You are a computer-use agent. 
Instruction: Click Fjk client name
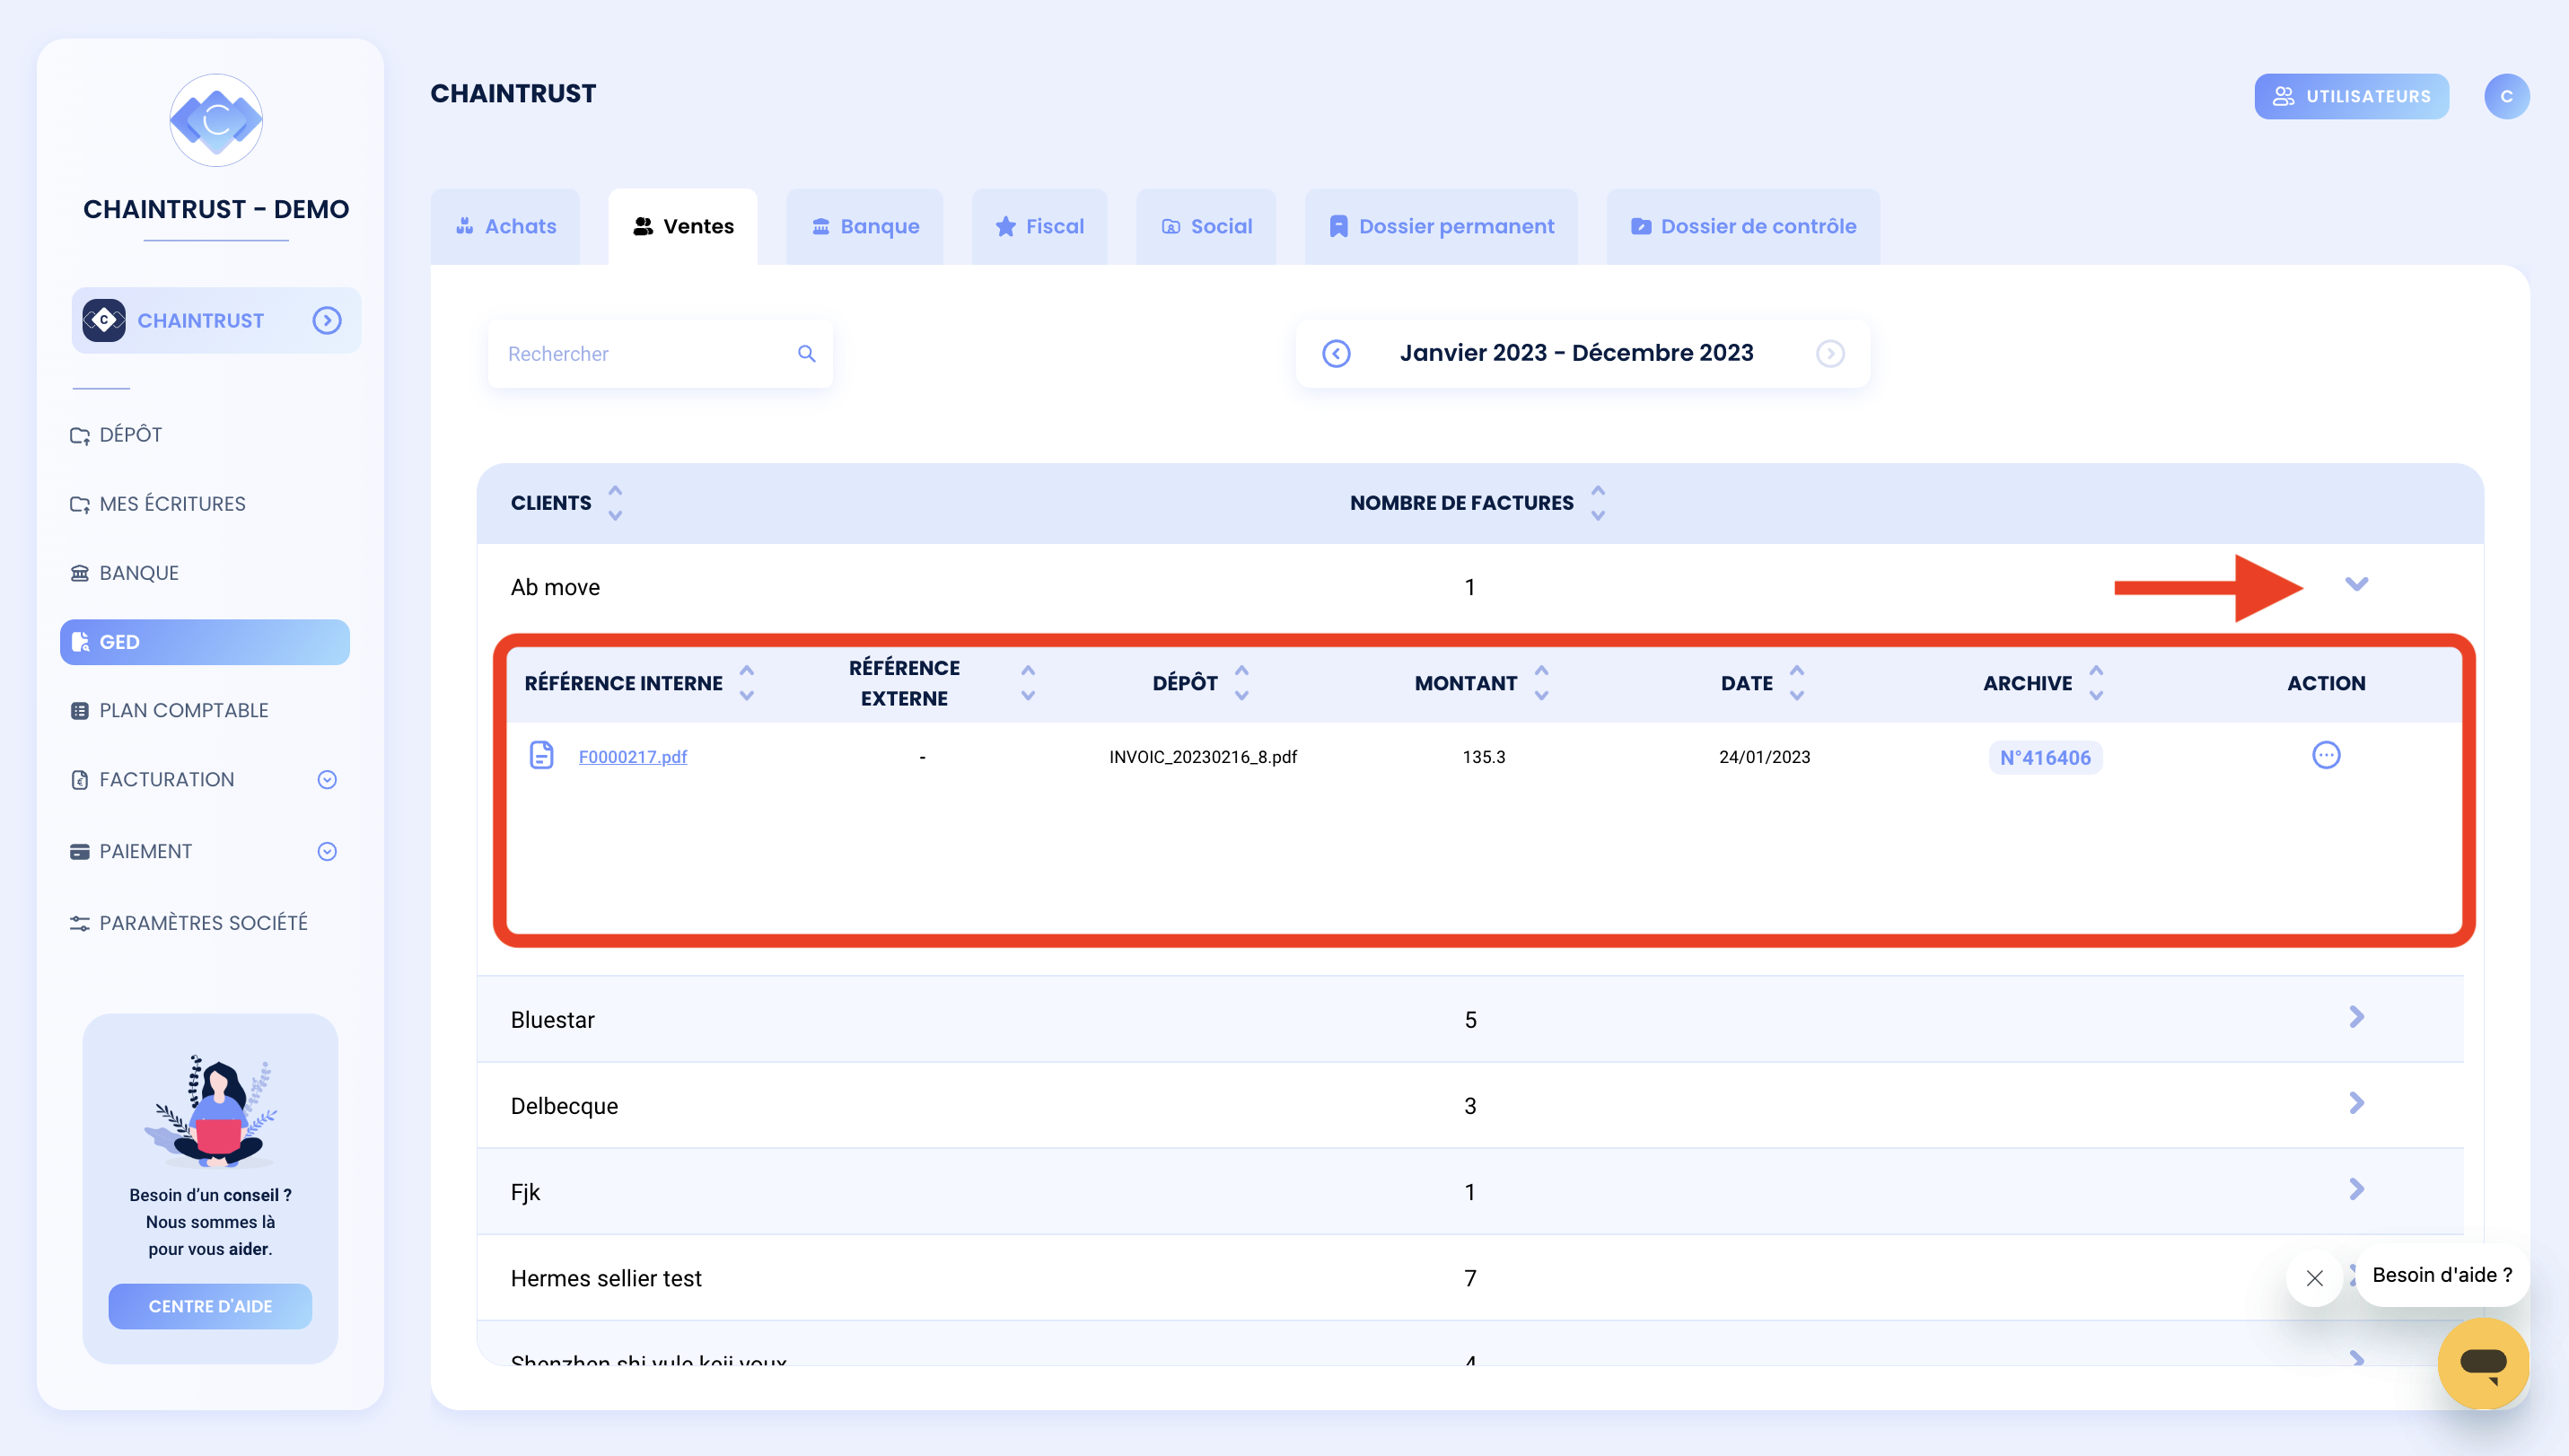click(x=525, y=1192)
